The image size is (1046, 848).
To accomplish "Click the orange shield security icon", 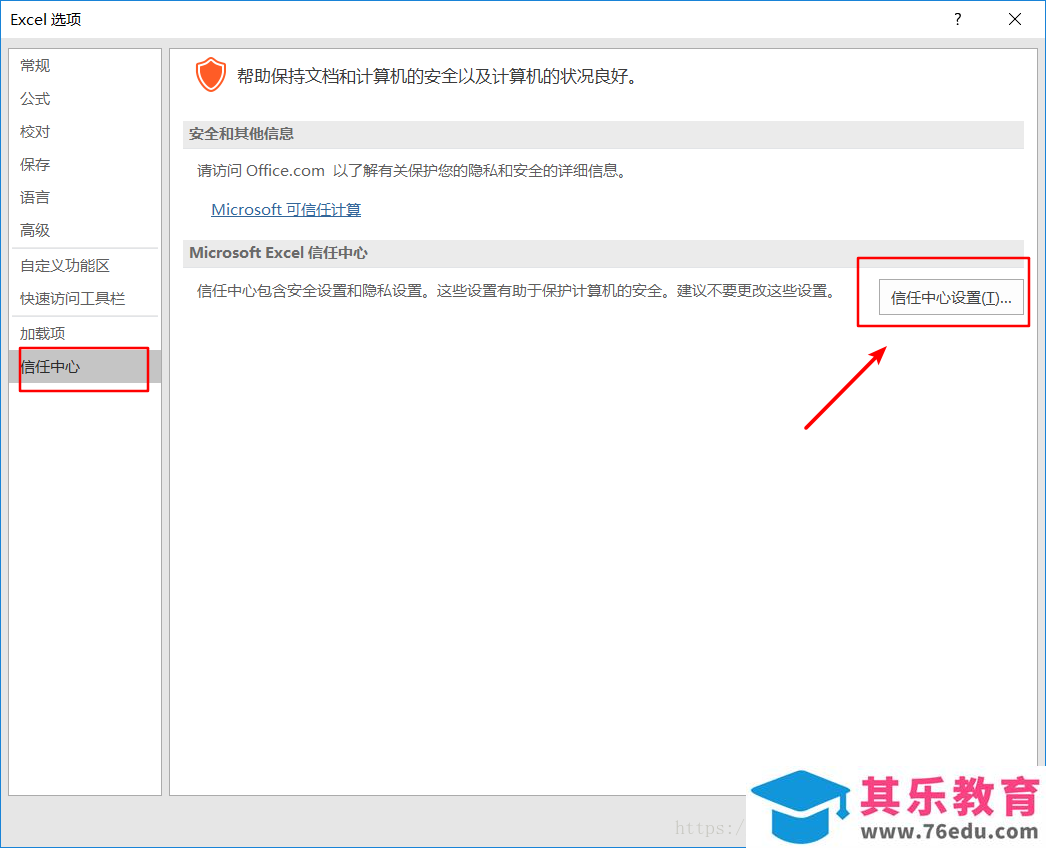I will [x=210, y=74].
